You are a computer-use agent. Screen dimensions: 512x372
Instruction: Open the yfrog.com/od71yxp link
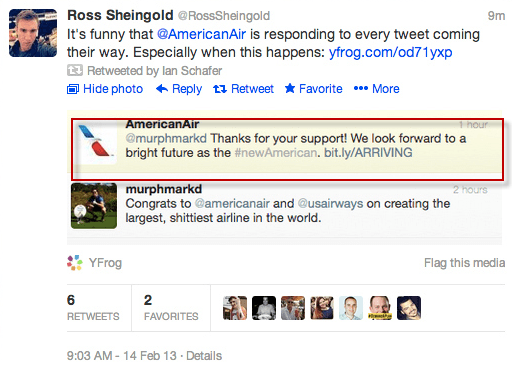pos(390,52)
